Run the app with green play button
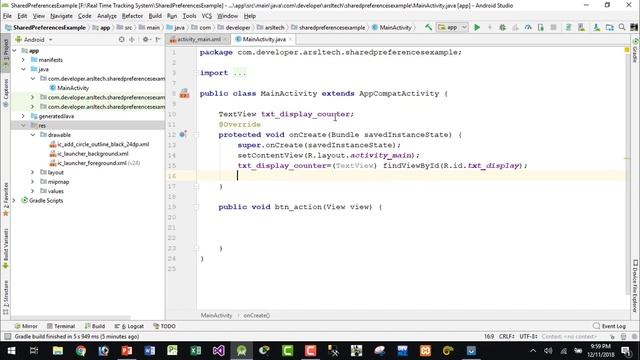This screenshot has height=360, width=640. (477, 27)
